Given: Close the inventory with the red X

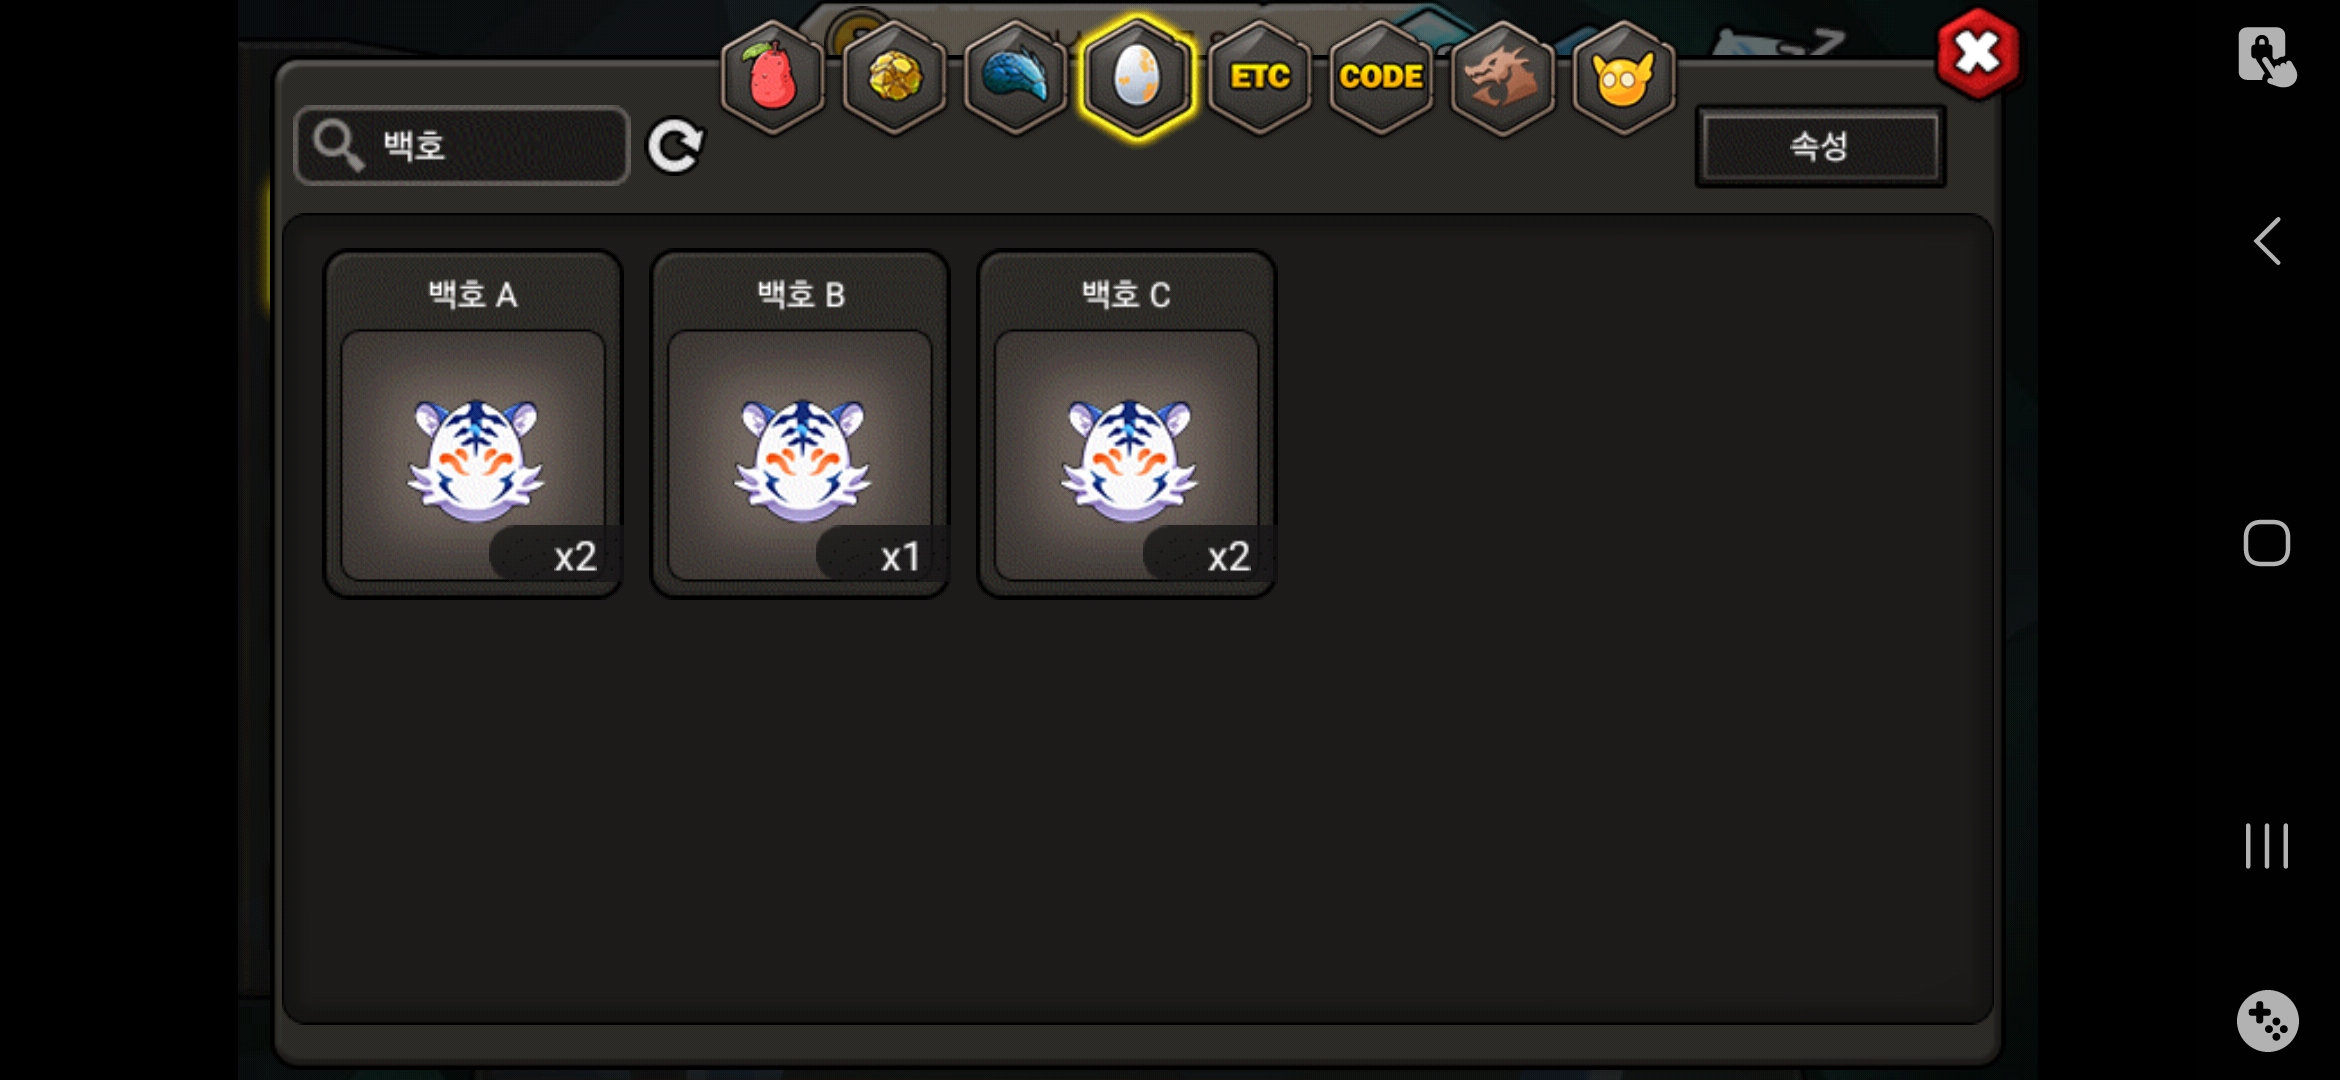Looking at the screenshot, I should tap(1978, 54).
